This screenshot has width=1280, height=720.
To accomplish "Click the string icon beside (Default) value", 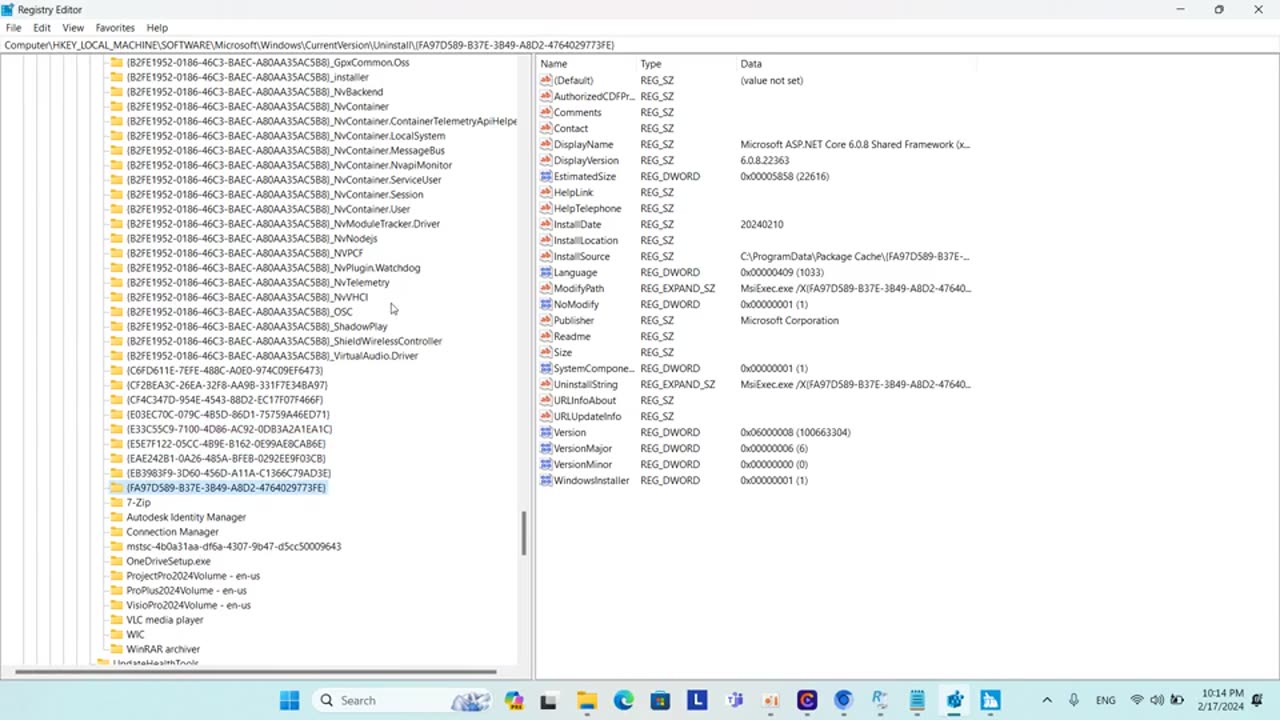I will (546, 80).
